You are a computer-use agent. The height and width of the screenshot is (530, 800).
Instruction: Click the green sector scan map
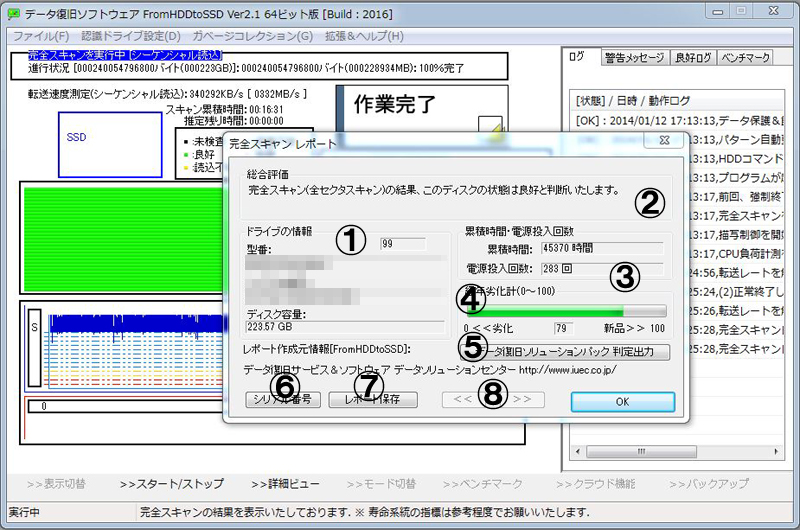click(123, 239)
